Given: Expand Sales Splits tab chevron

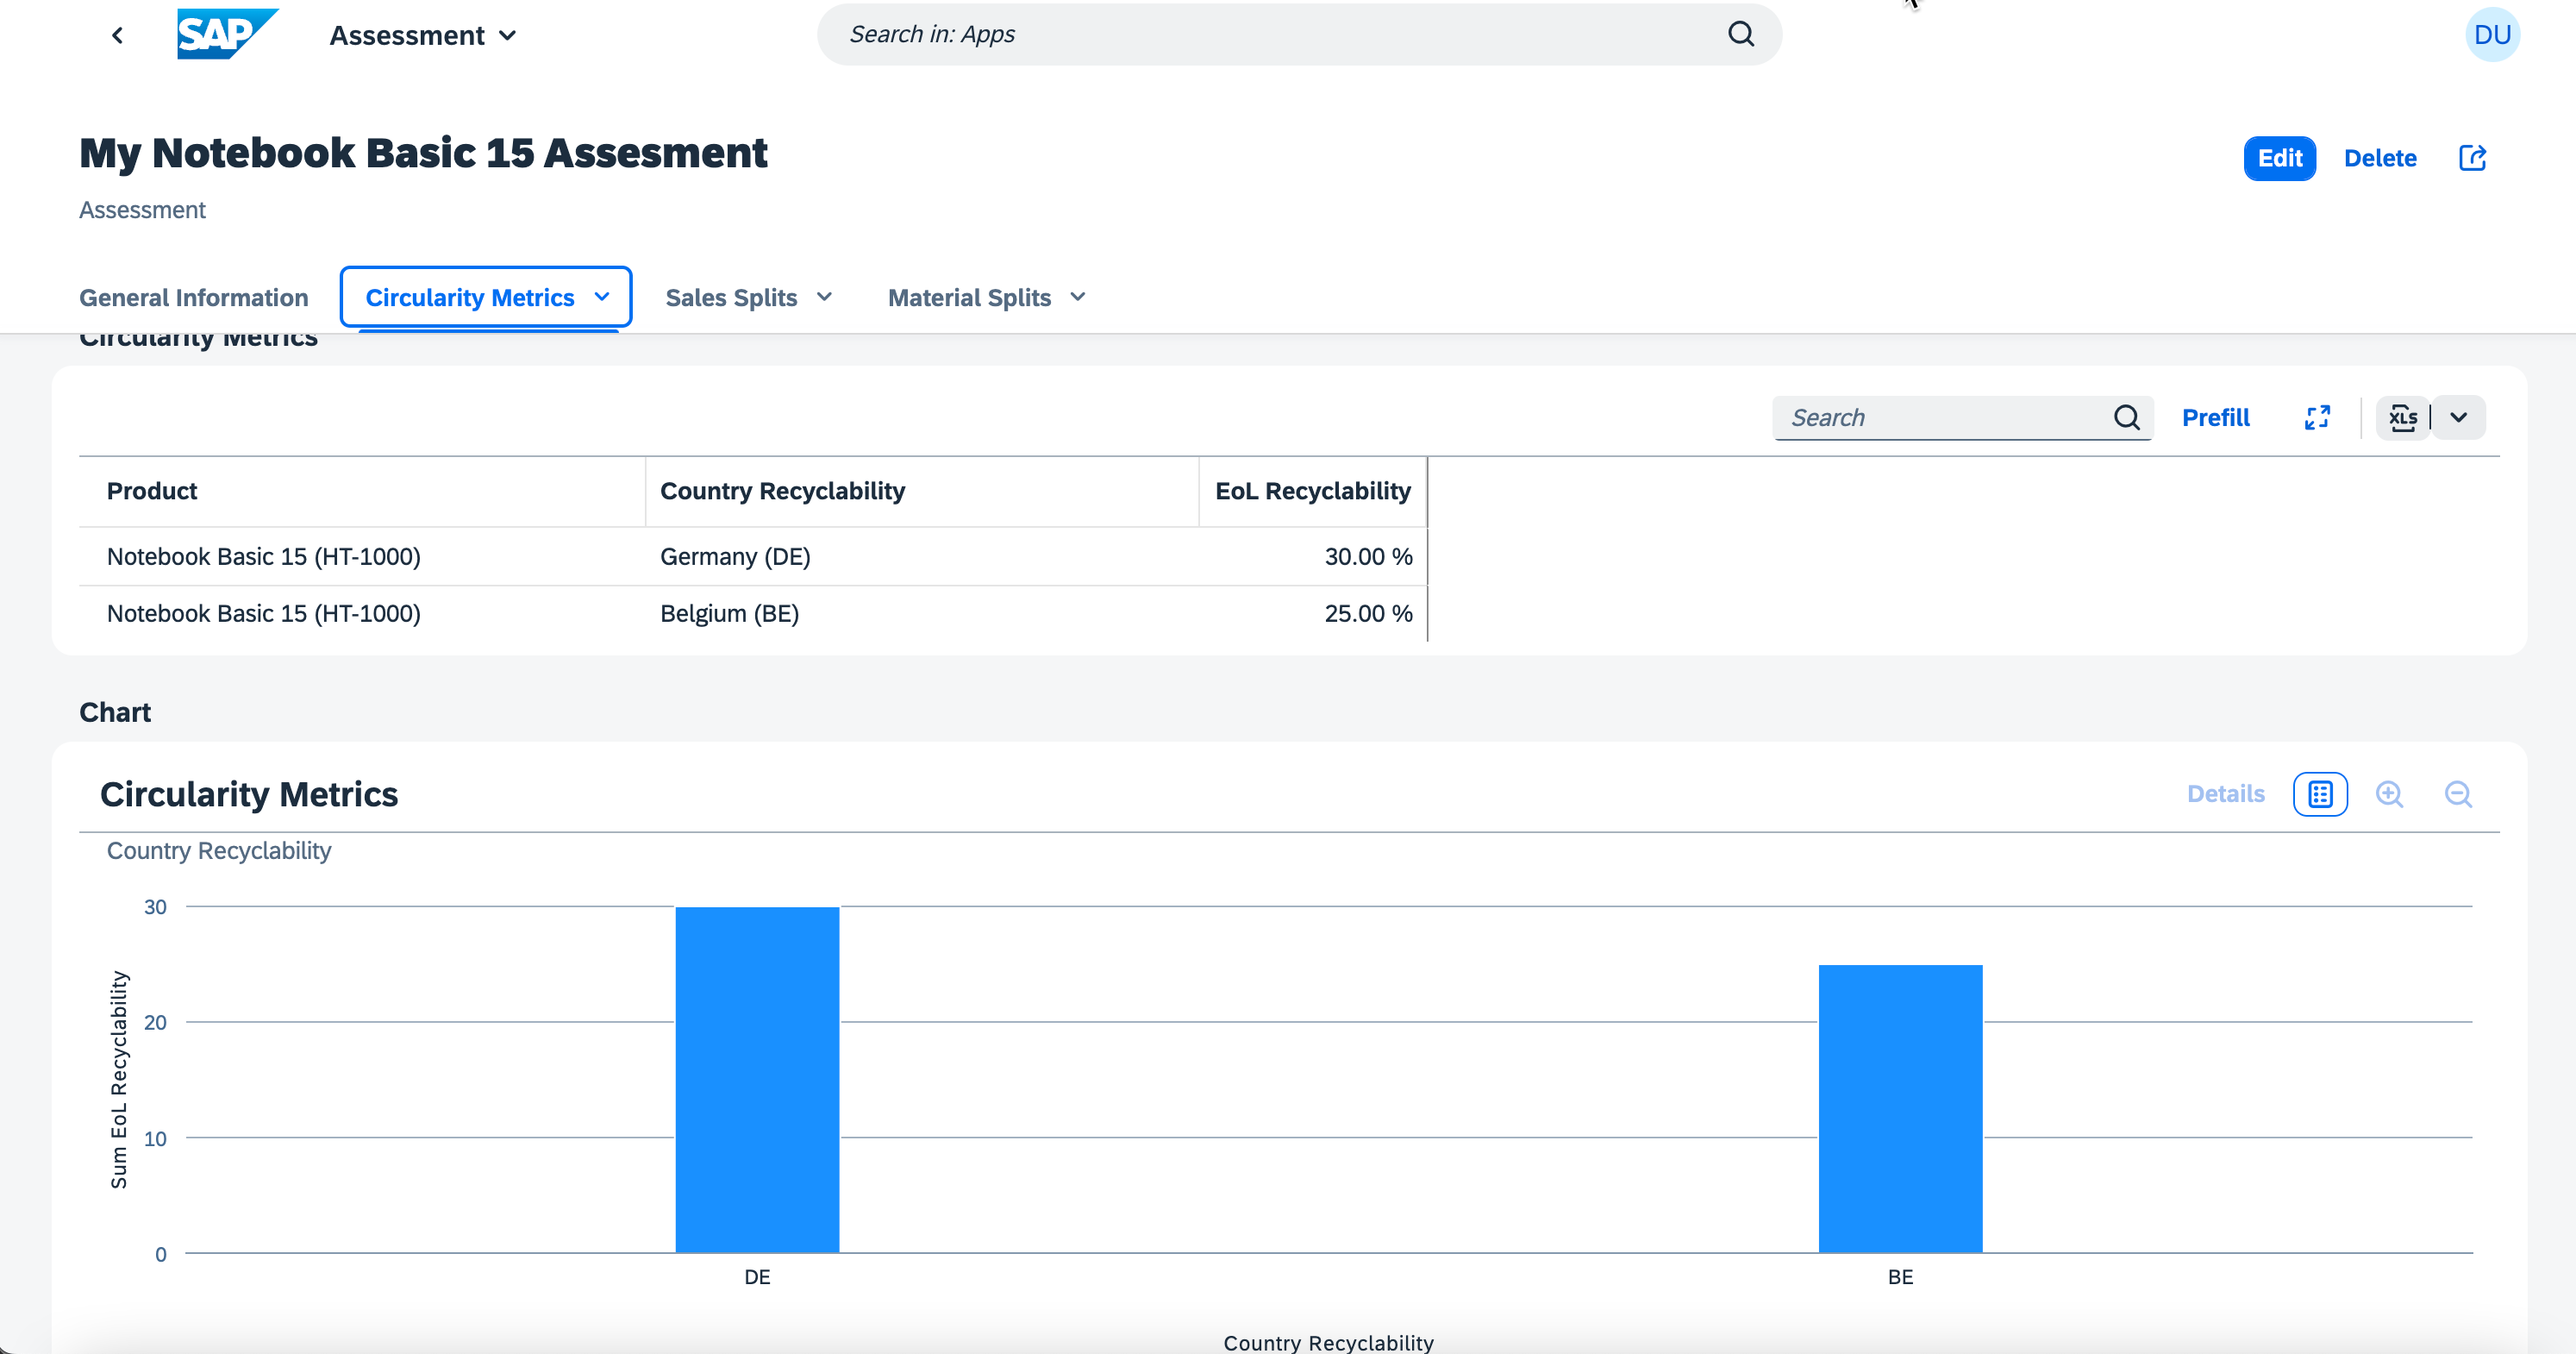Looking at the screenshot, I should point(824,297).
